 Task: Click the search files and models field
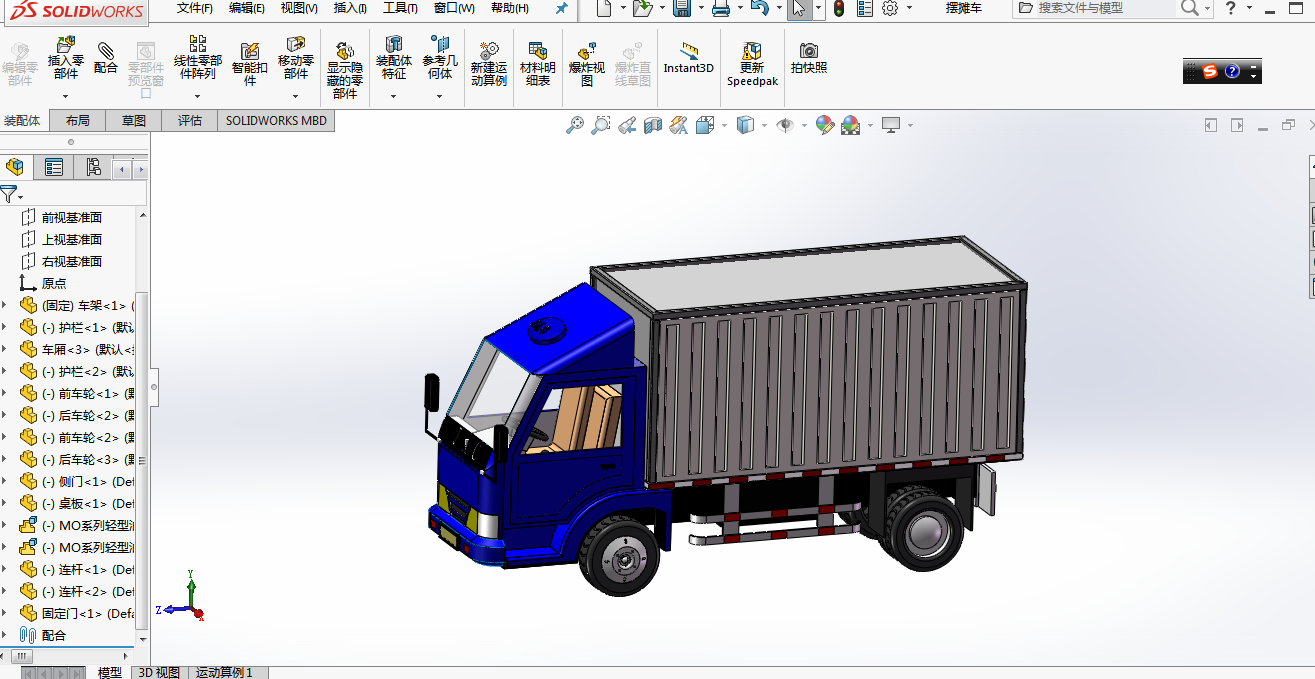(x=1105, y=8)
